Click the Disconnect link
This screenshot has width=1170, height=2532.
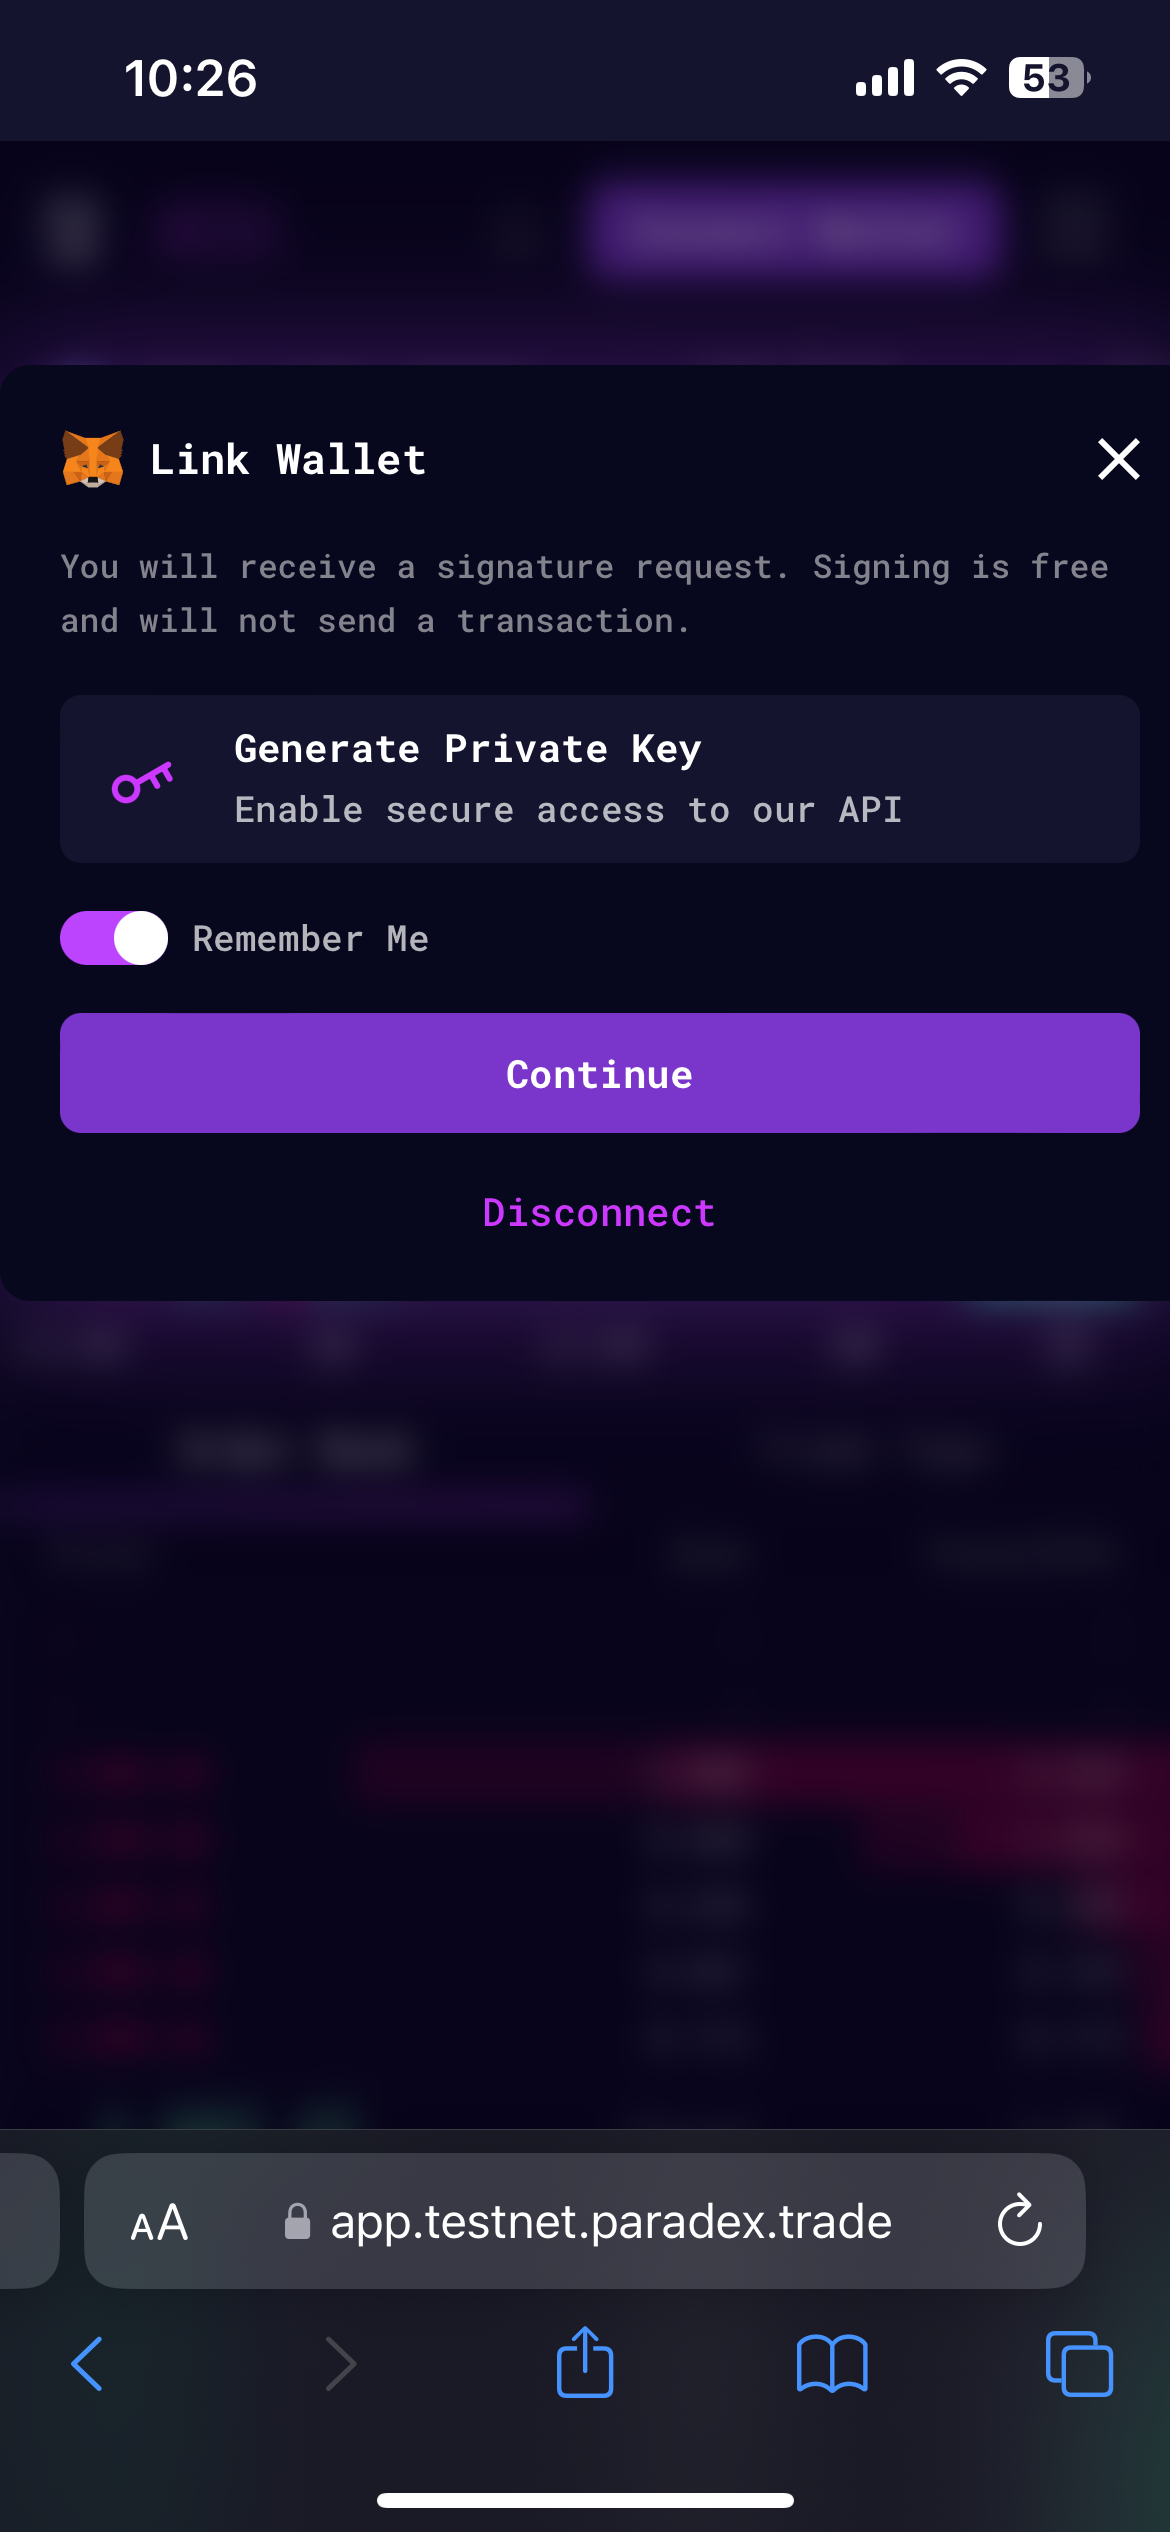pos(599,1212)
